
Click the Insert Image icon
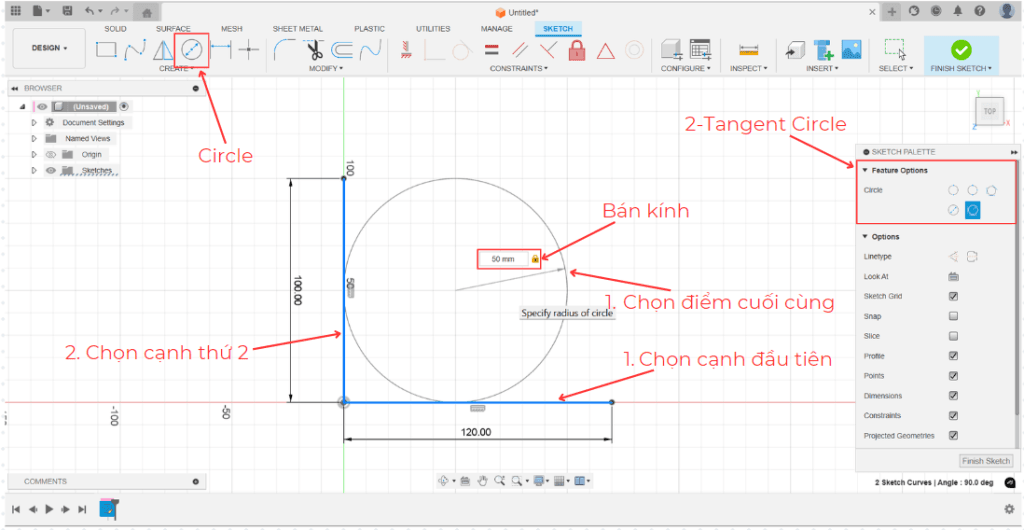(851, 49)
